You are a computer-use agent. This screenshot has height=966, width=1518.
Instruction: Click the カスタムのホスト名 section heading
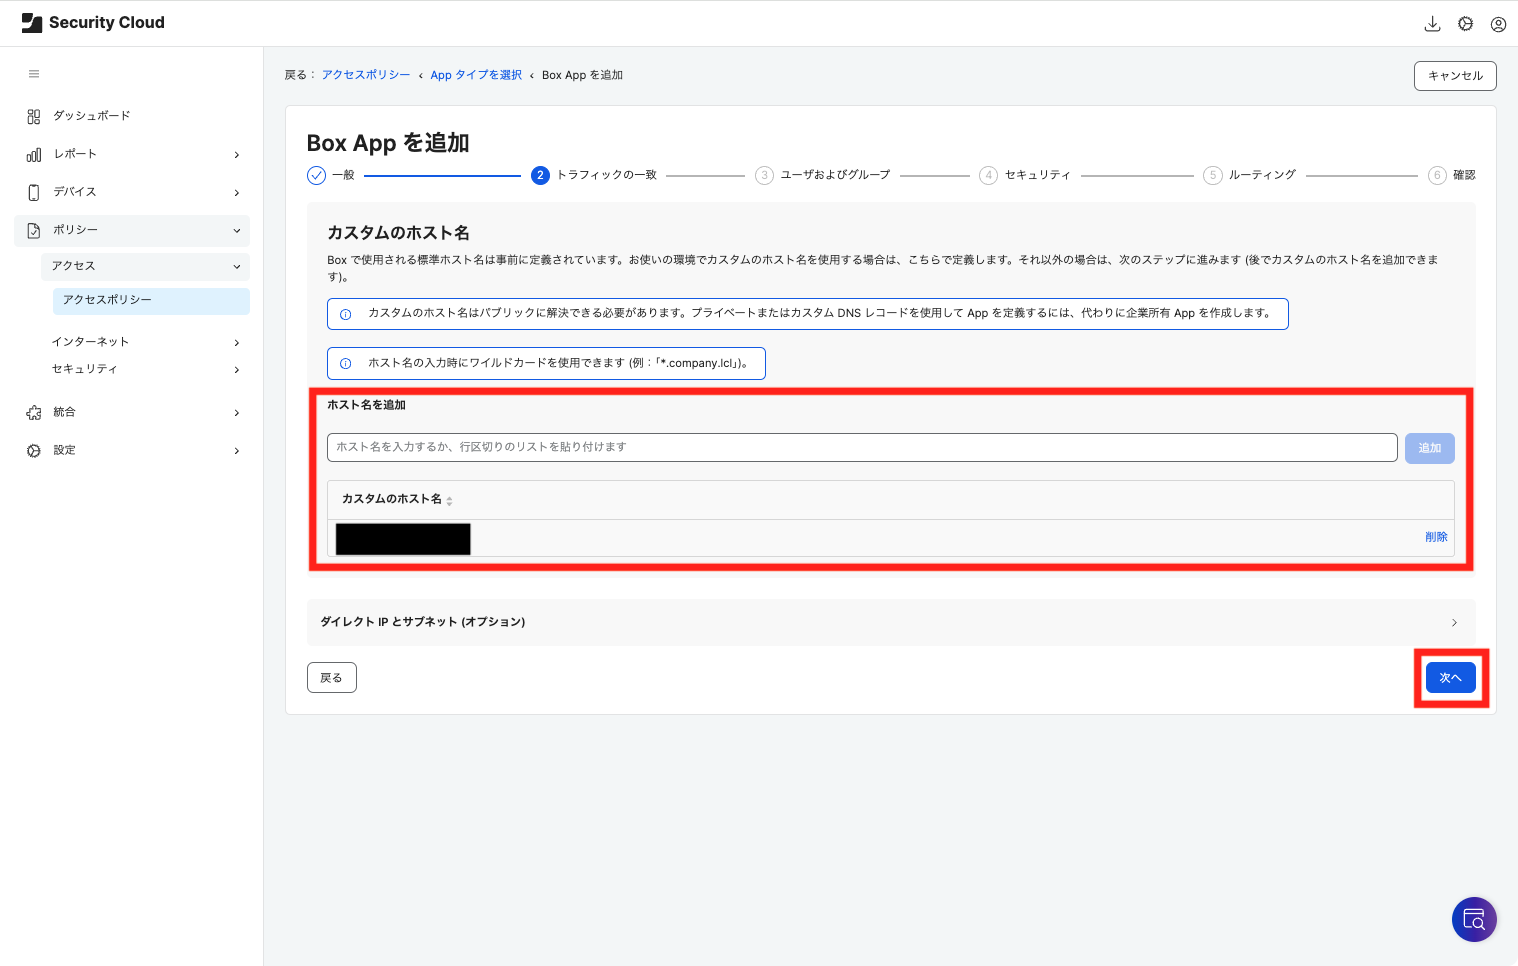[x=398, y=233]
